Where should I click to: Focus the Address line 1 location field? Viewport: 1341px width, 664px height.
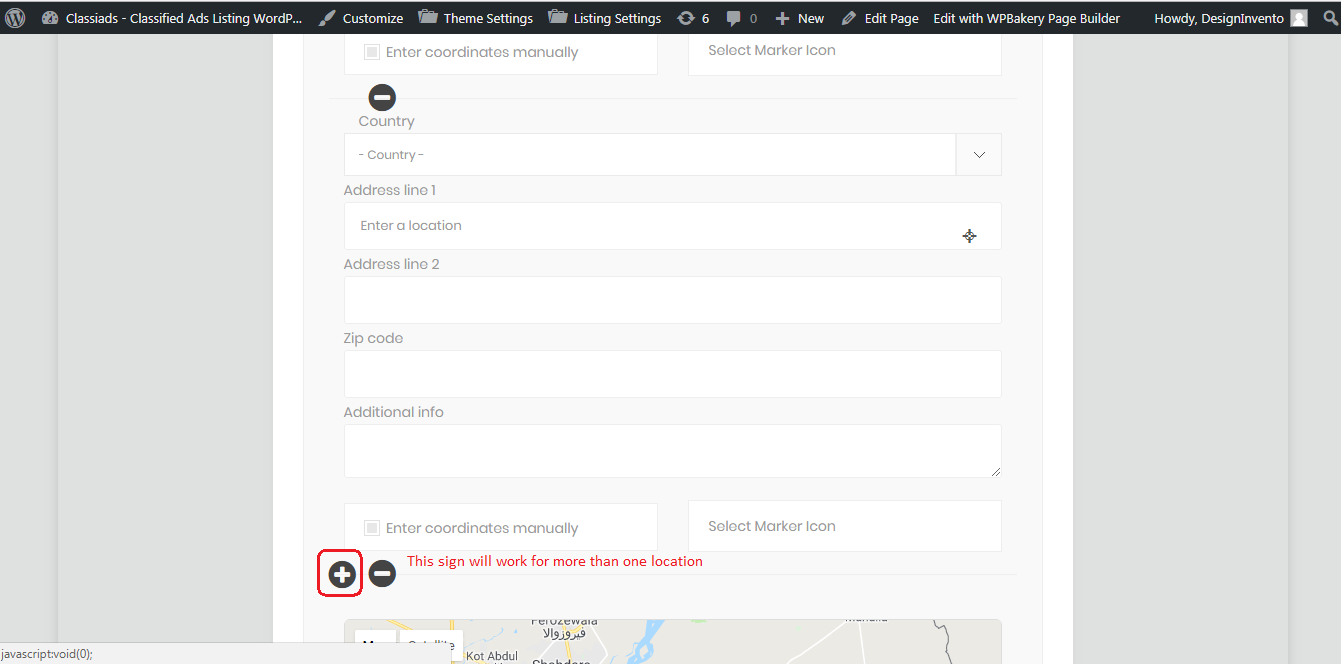[672, 226]
